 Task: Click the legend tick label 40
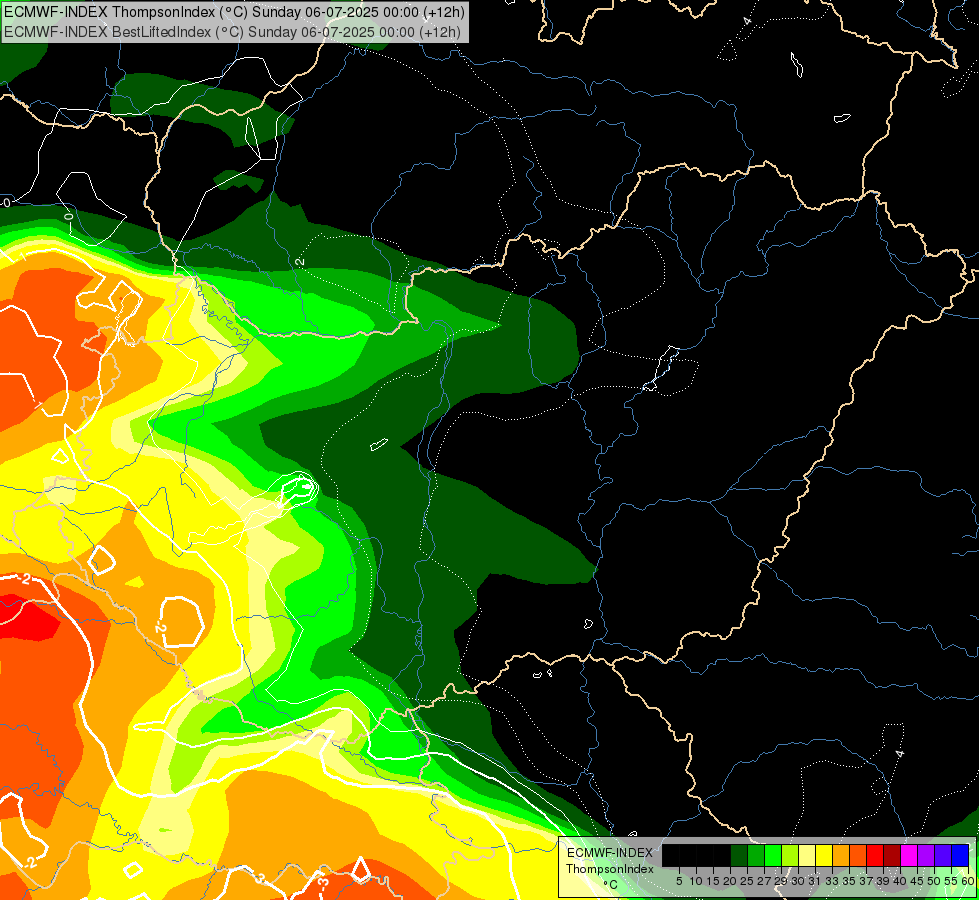(x=900, y=881)
